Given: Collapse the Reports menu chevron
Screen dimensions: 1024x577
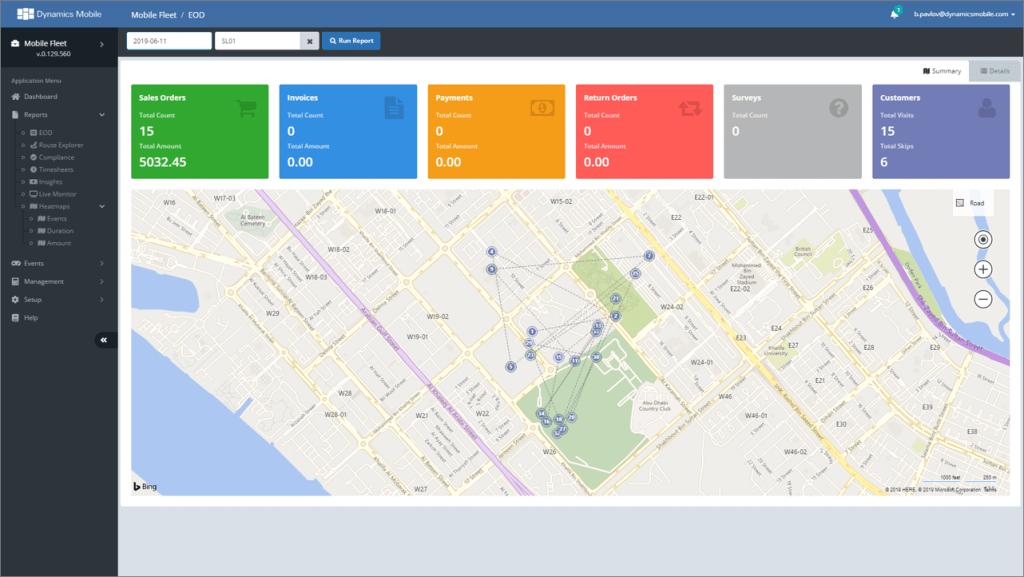Looking at the screenshot, I should pyautogui.click(x=102, y=115).
